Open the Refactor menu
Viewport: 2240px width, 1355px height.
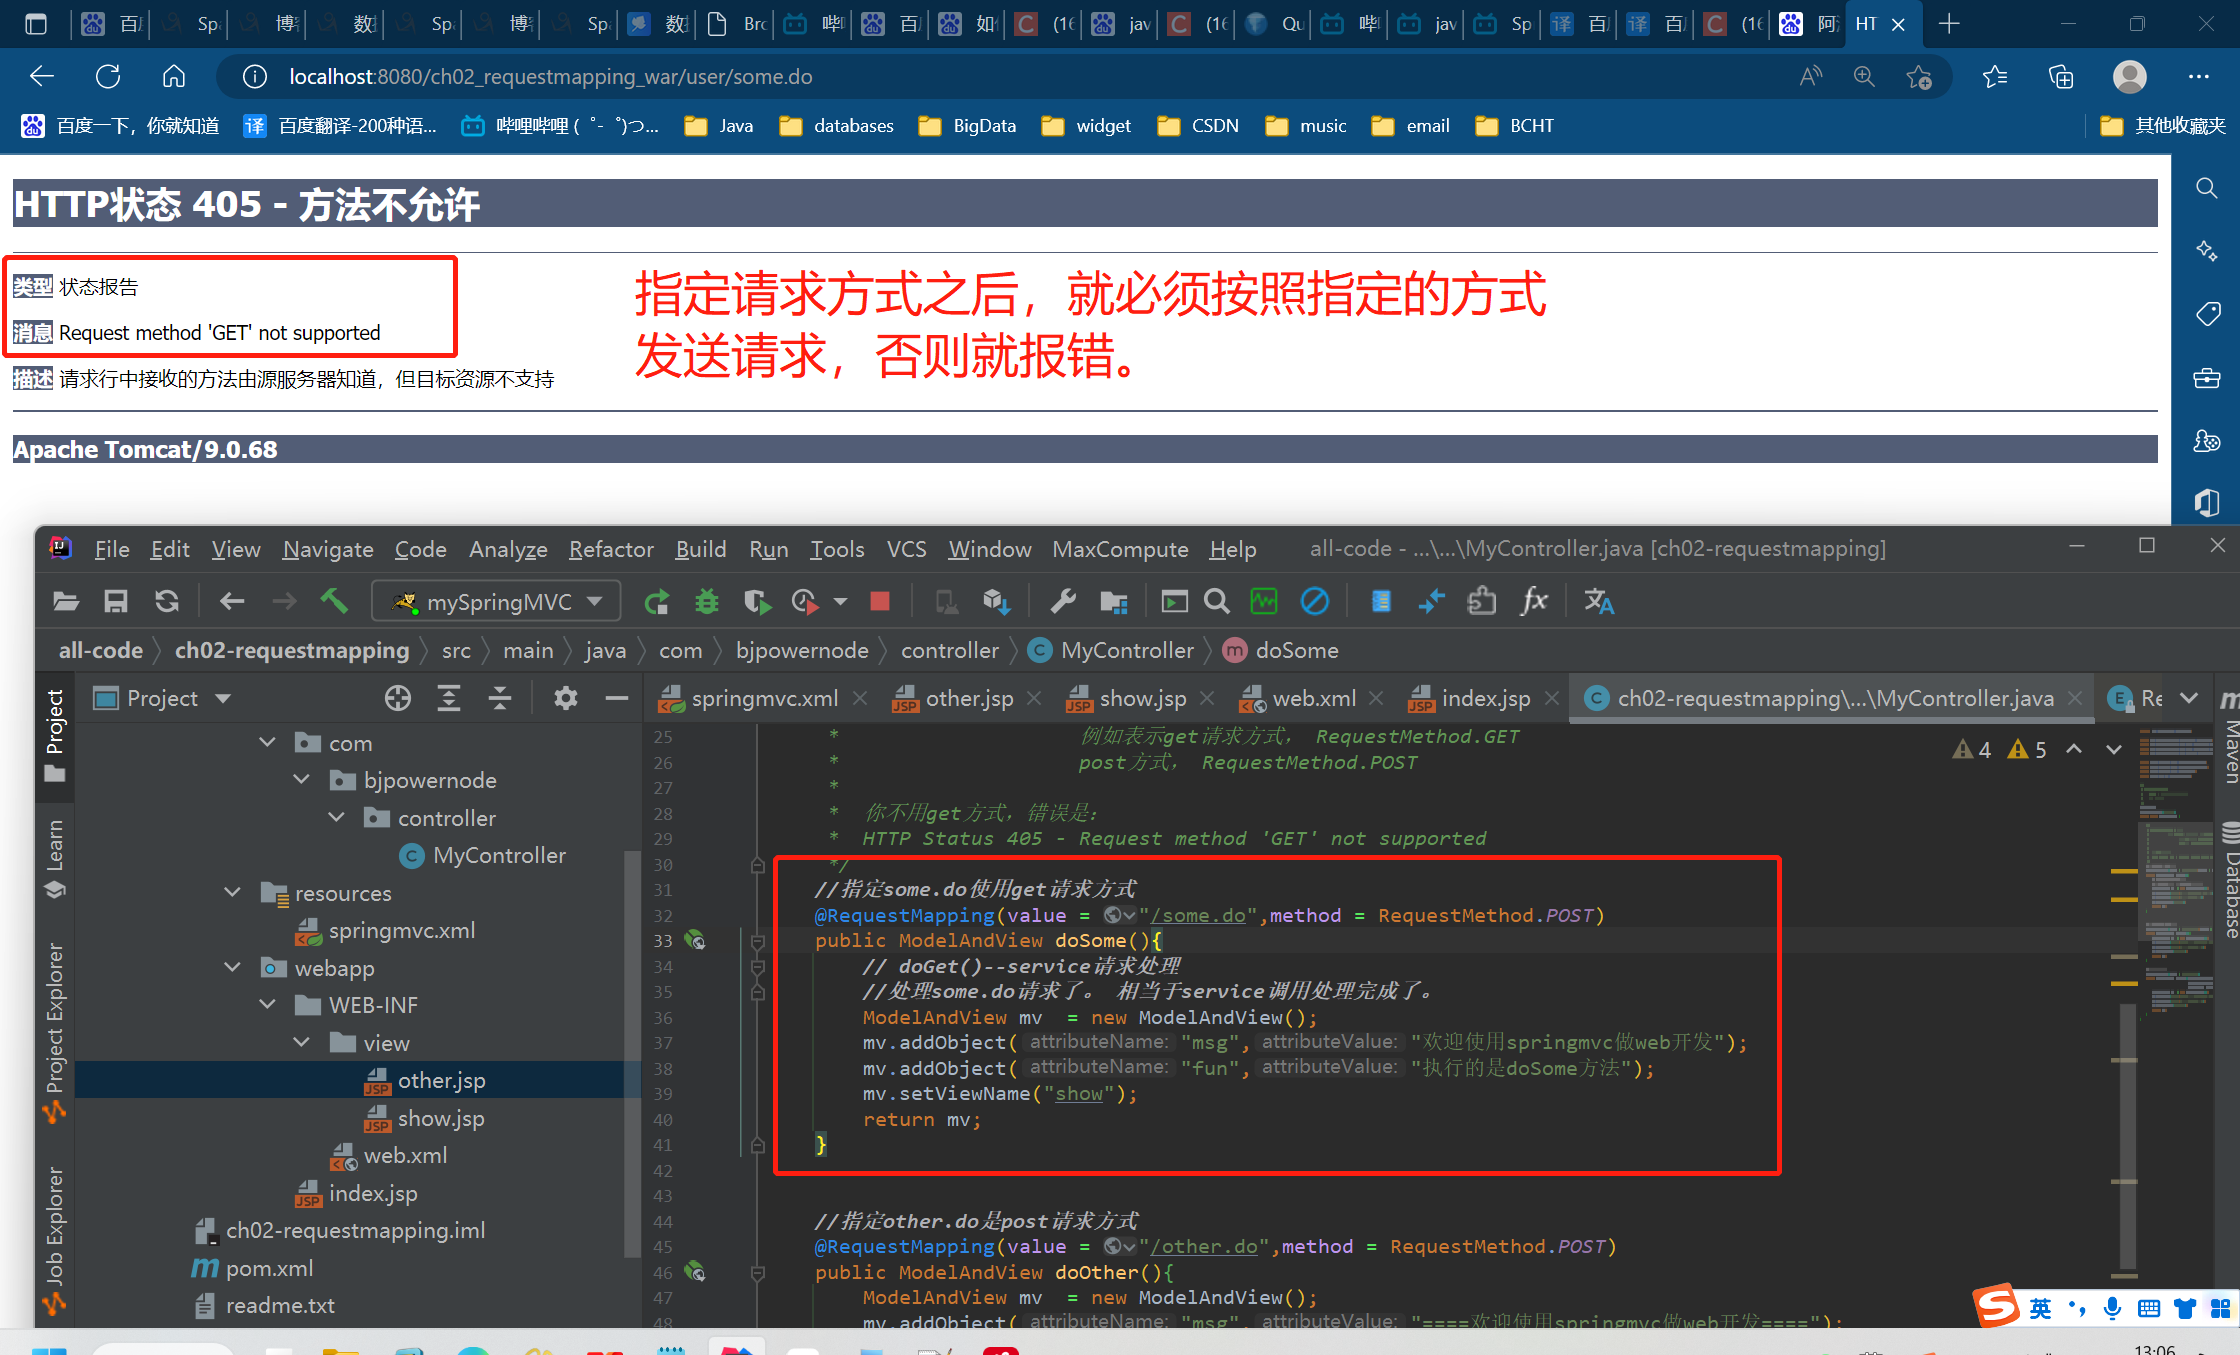(x=610, y=549)
